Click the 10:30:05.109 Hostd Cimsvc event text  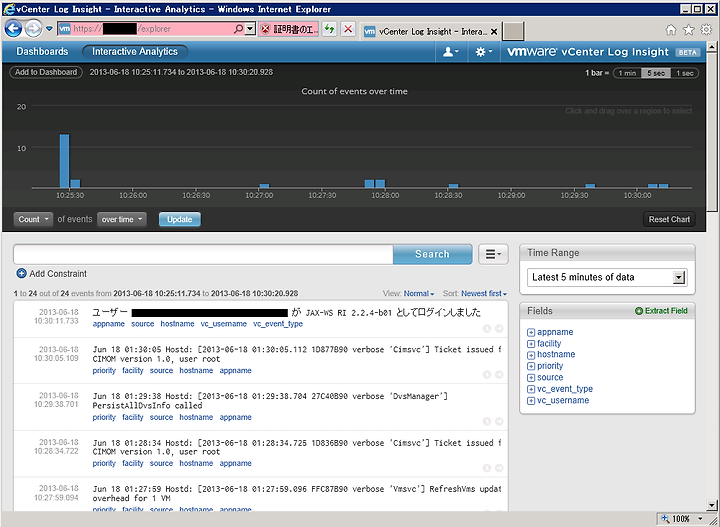[297, 354]
